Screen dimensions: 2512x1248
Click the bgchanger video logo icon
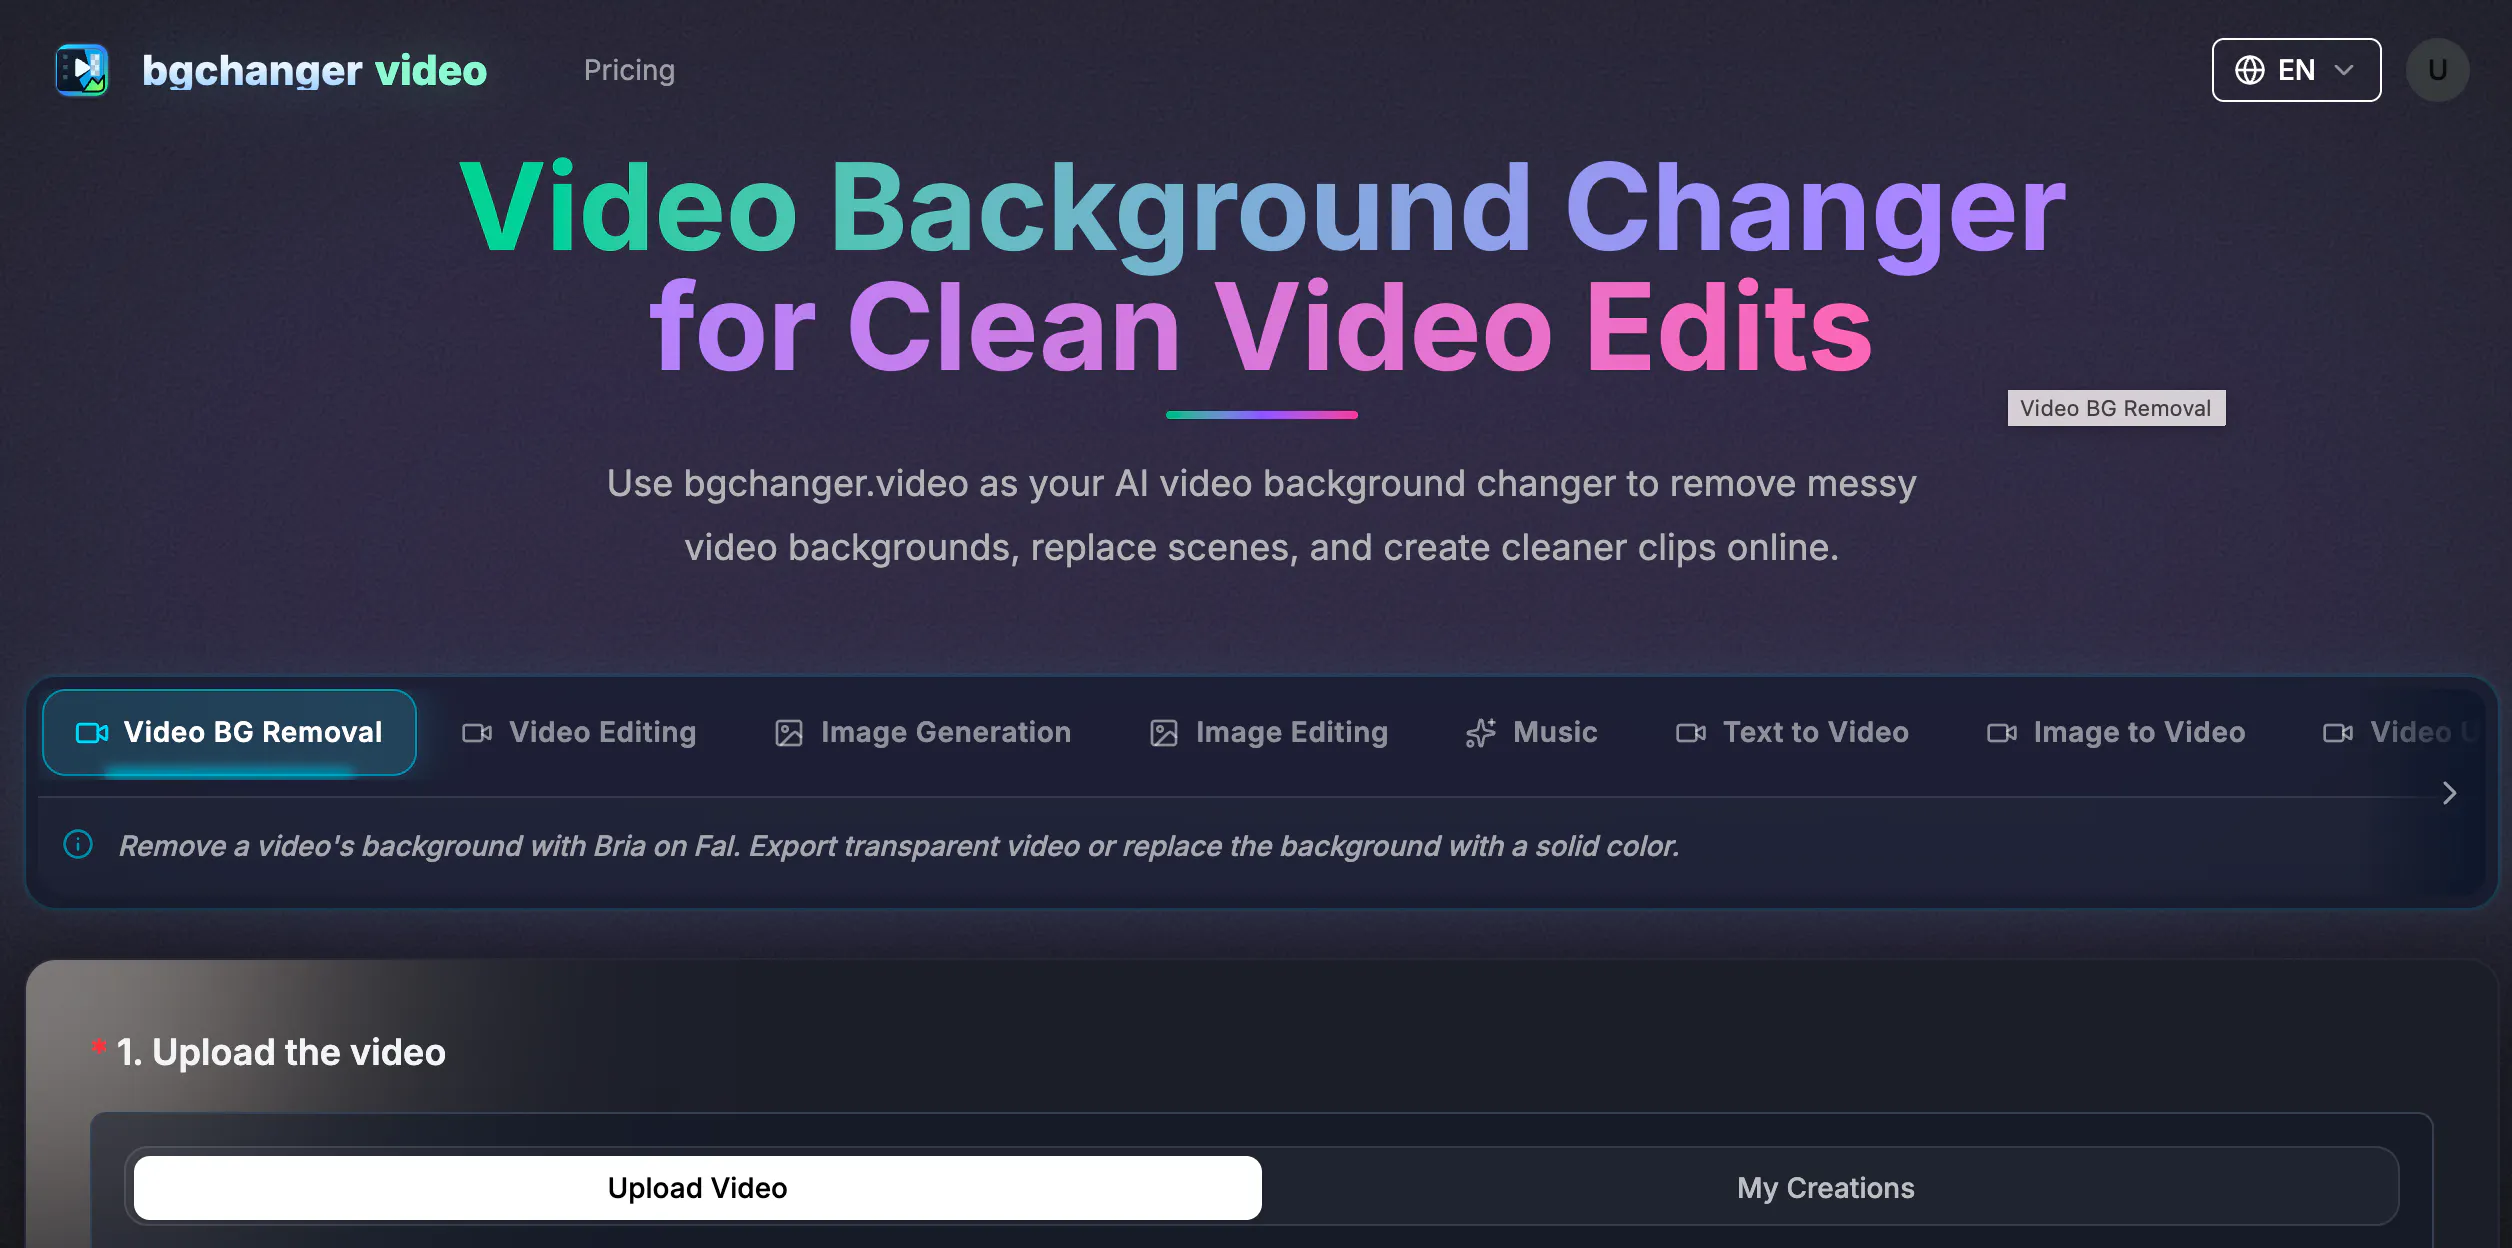tap(82, 70)
